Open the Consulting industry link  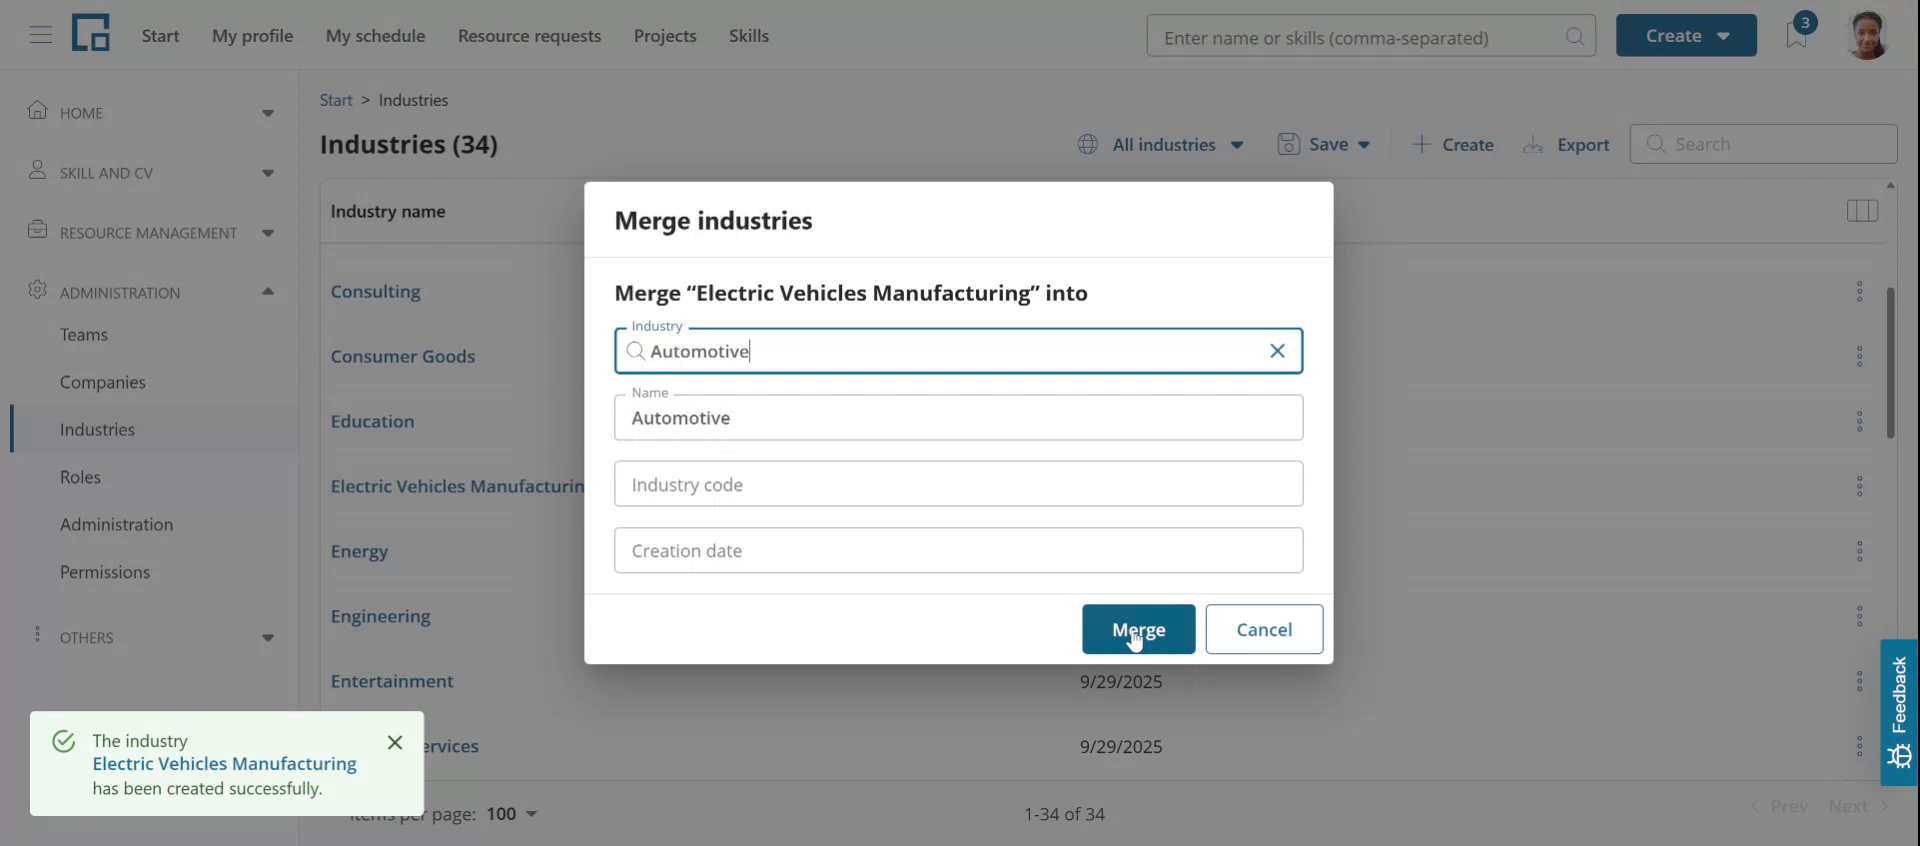375,291
